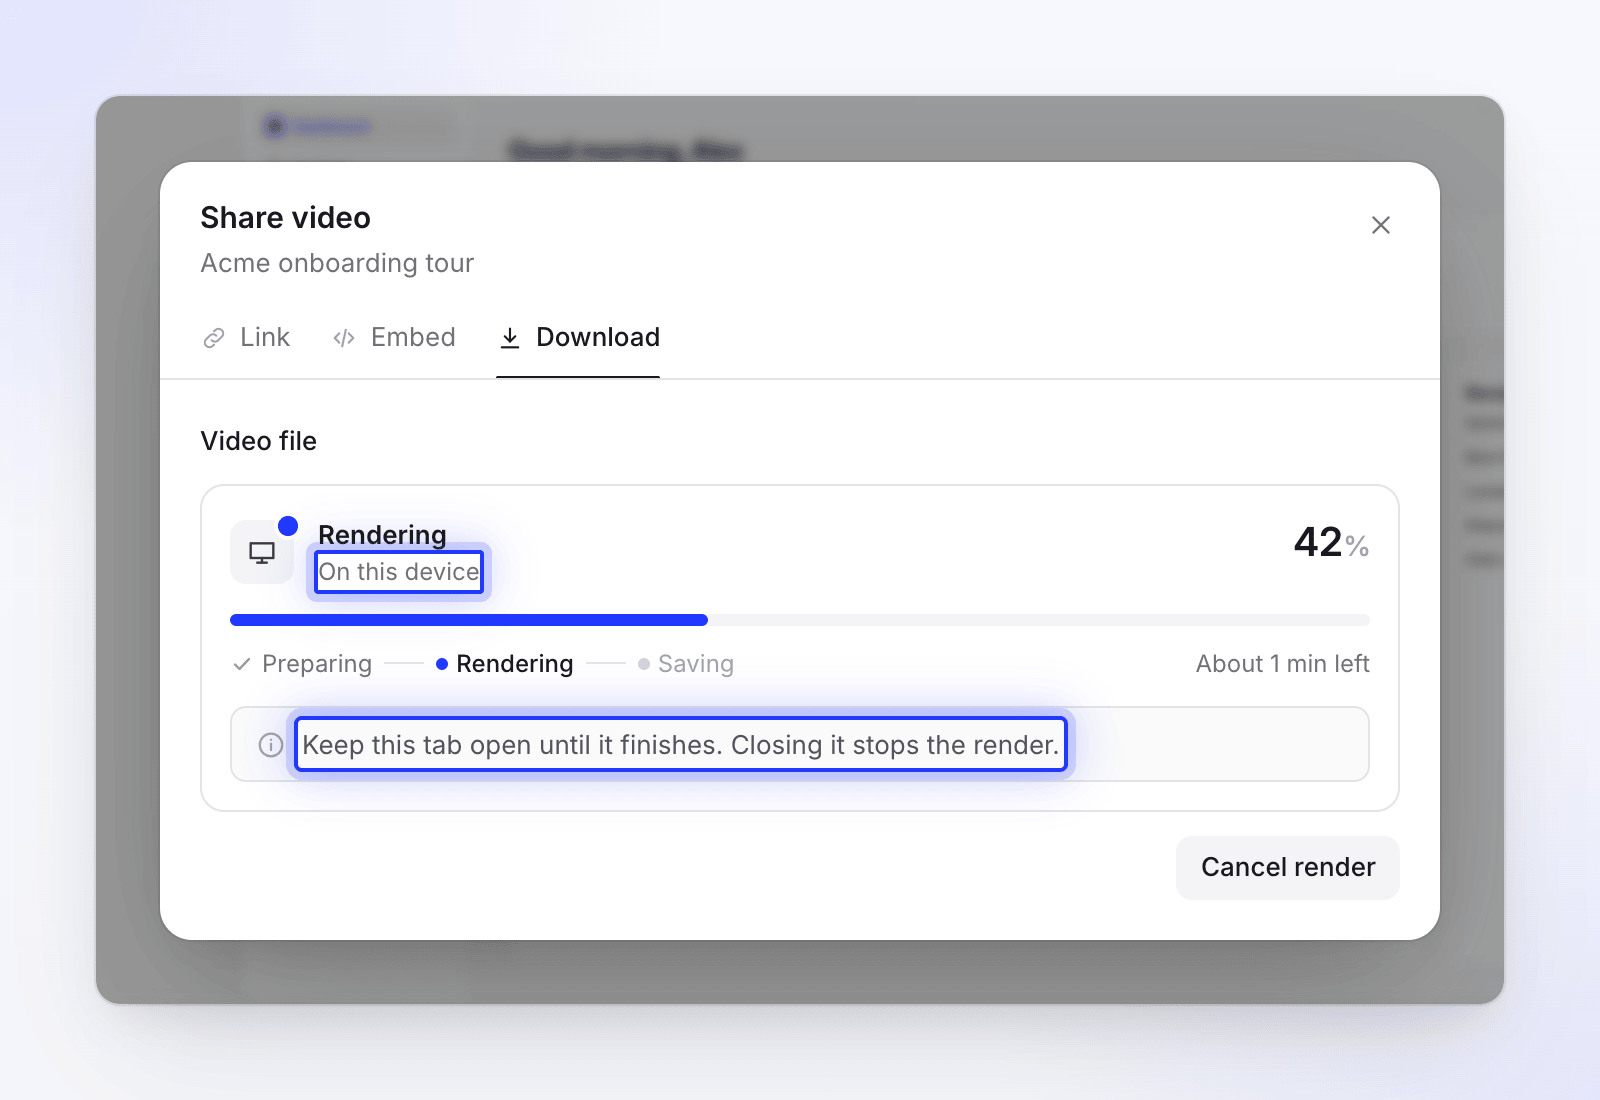Click the 'About 1 min left' text
Viewport: 1600px width, 1100px height.
point(1282,664)
